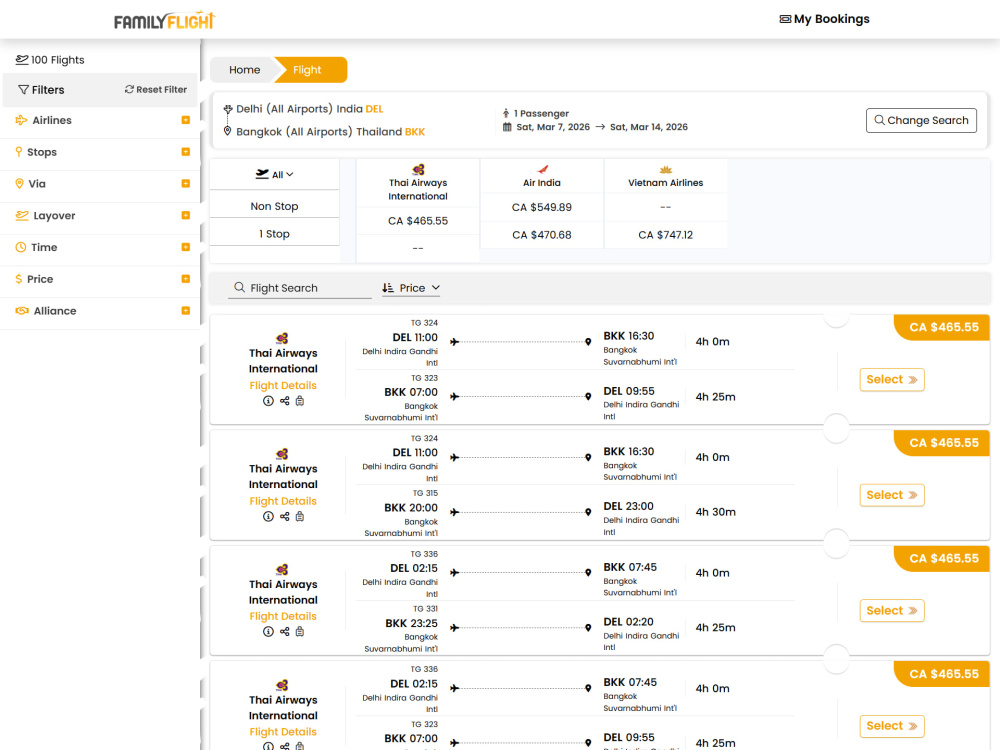Focus the Flight Search input
1000x750 pixels.
point(300,288)
